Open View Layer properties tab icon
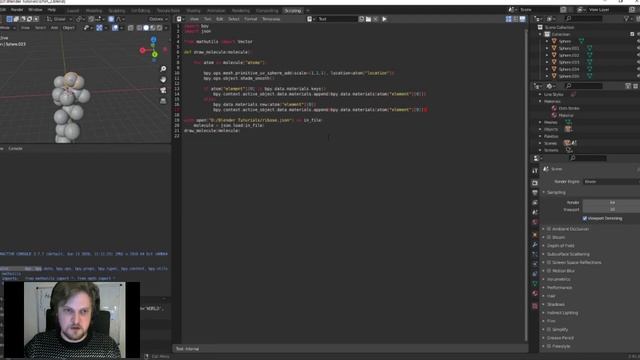 [x=535, y=202]
